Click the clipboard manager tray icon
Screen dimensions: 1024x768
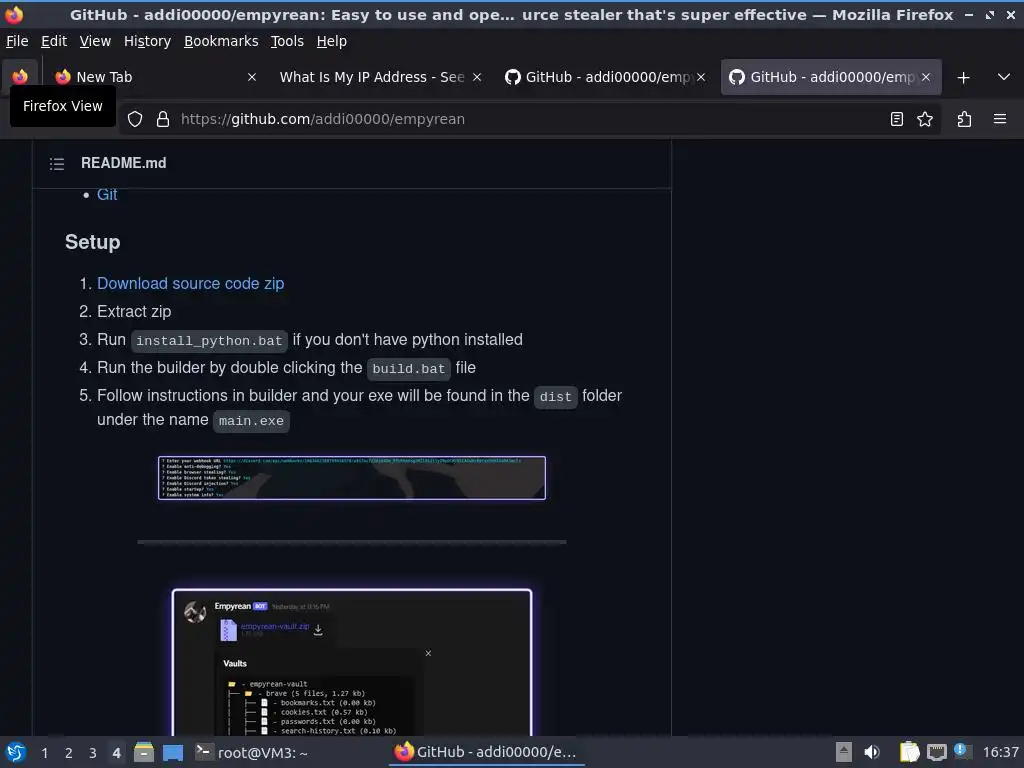(909, 752)
